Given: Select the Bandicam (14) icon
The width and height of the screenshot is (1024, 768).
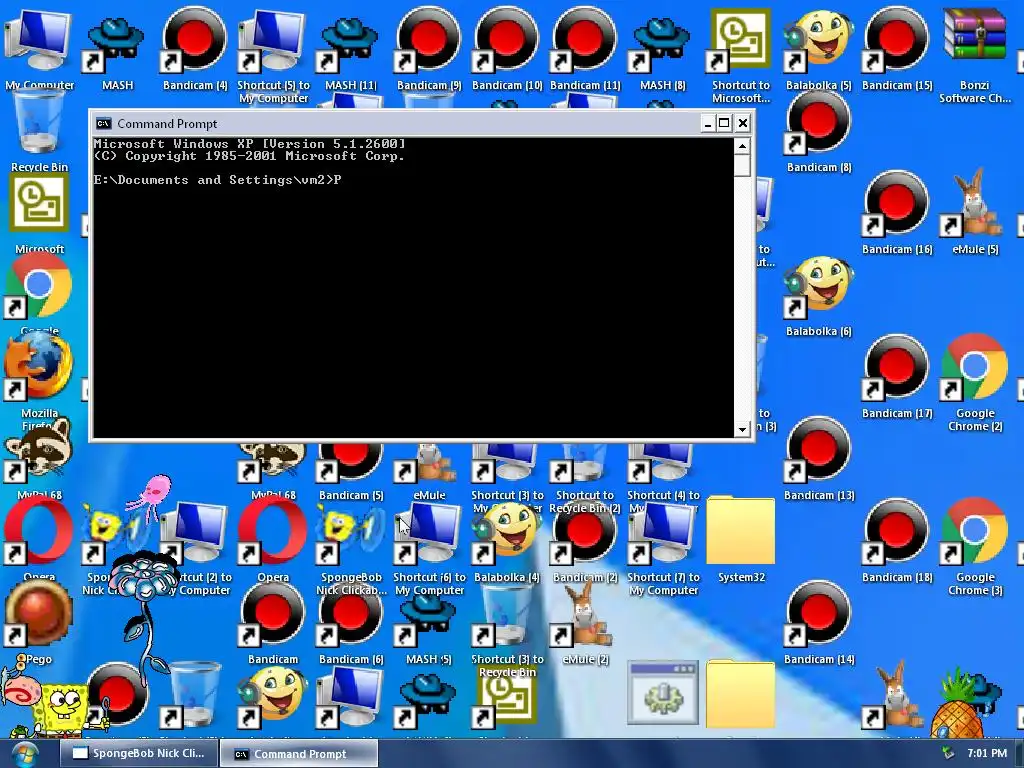Looking at the screenshot, I should [819, 615].
